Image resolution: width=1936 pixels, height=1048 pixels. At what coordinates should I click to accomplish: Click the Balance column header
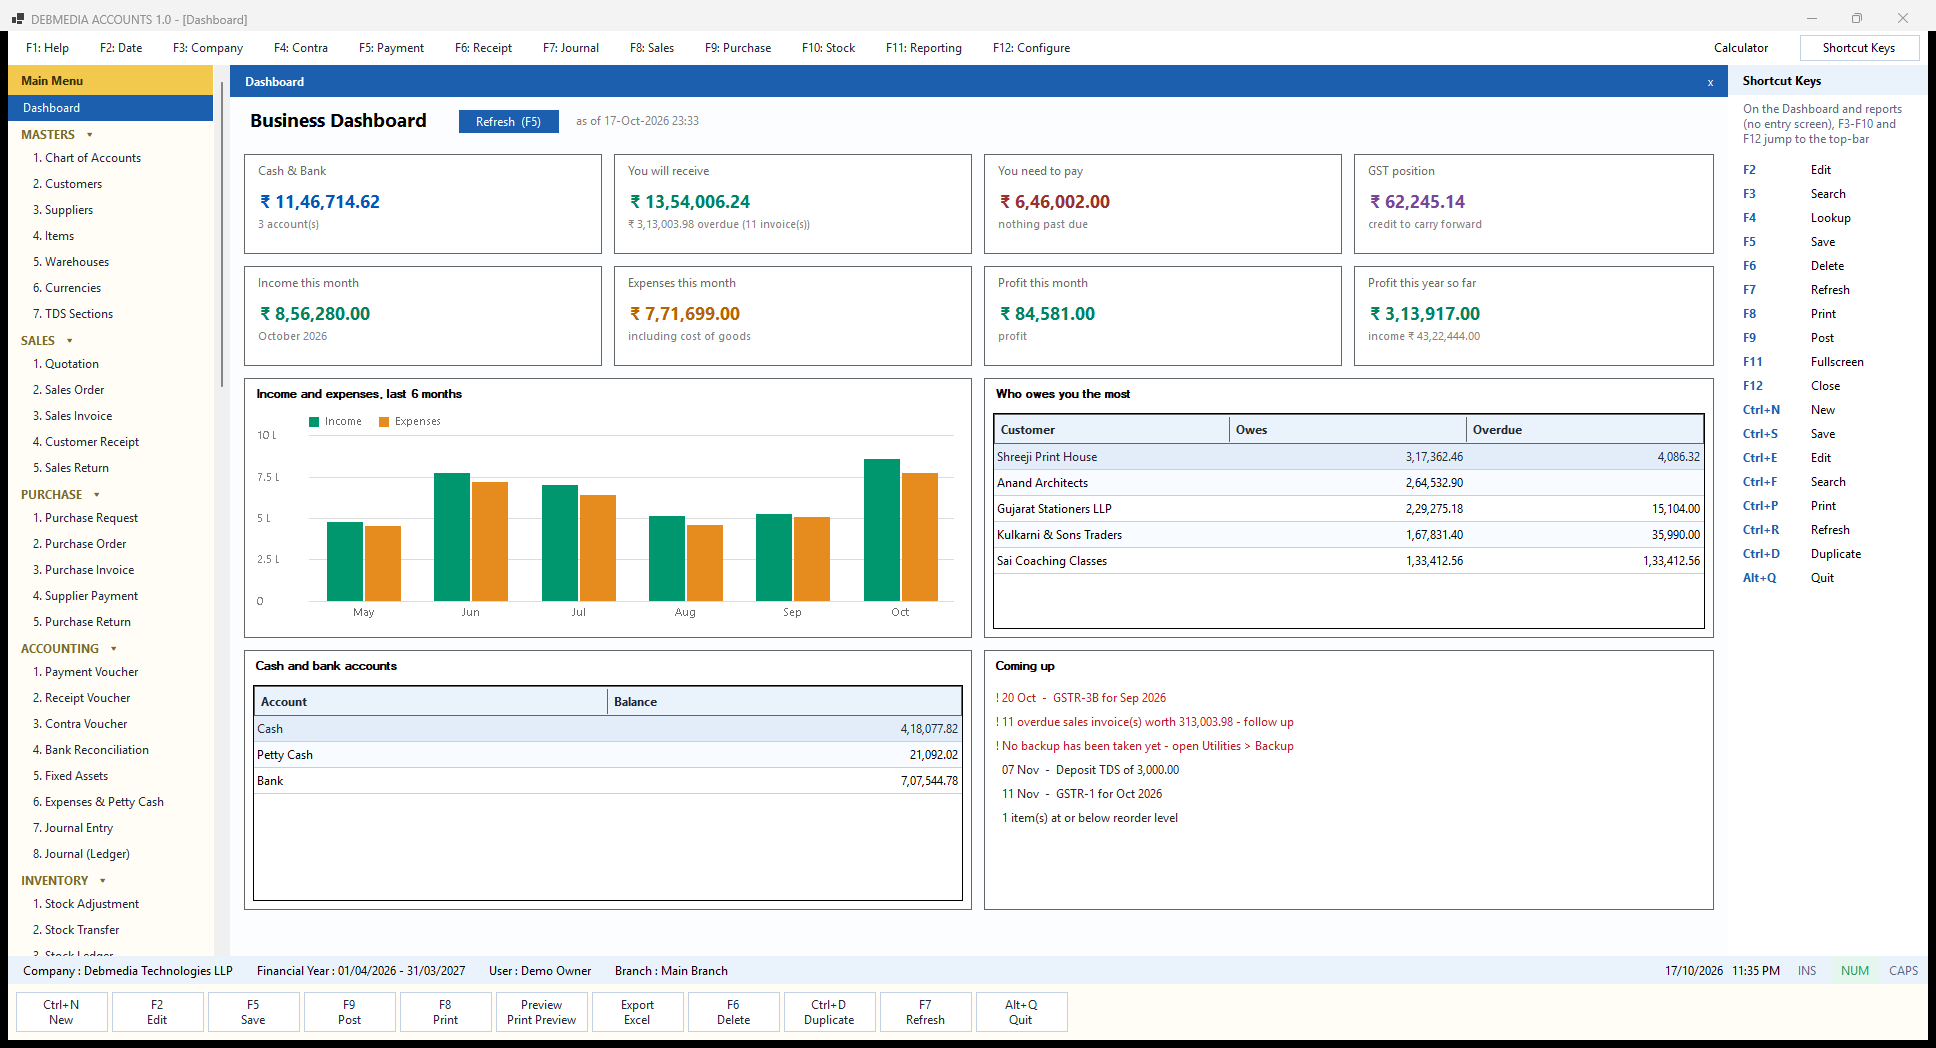[784, 702]
